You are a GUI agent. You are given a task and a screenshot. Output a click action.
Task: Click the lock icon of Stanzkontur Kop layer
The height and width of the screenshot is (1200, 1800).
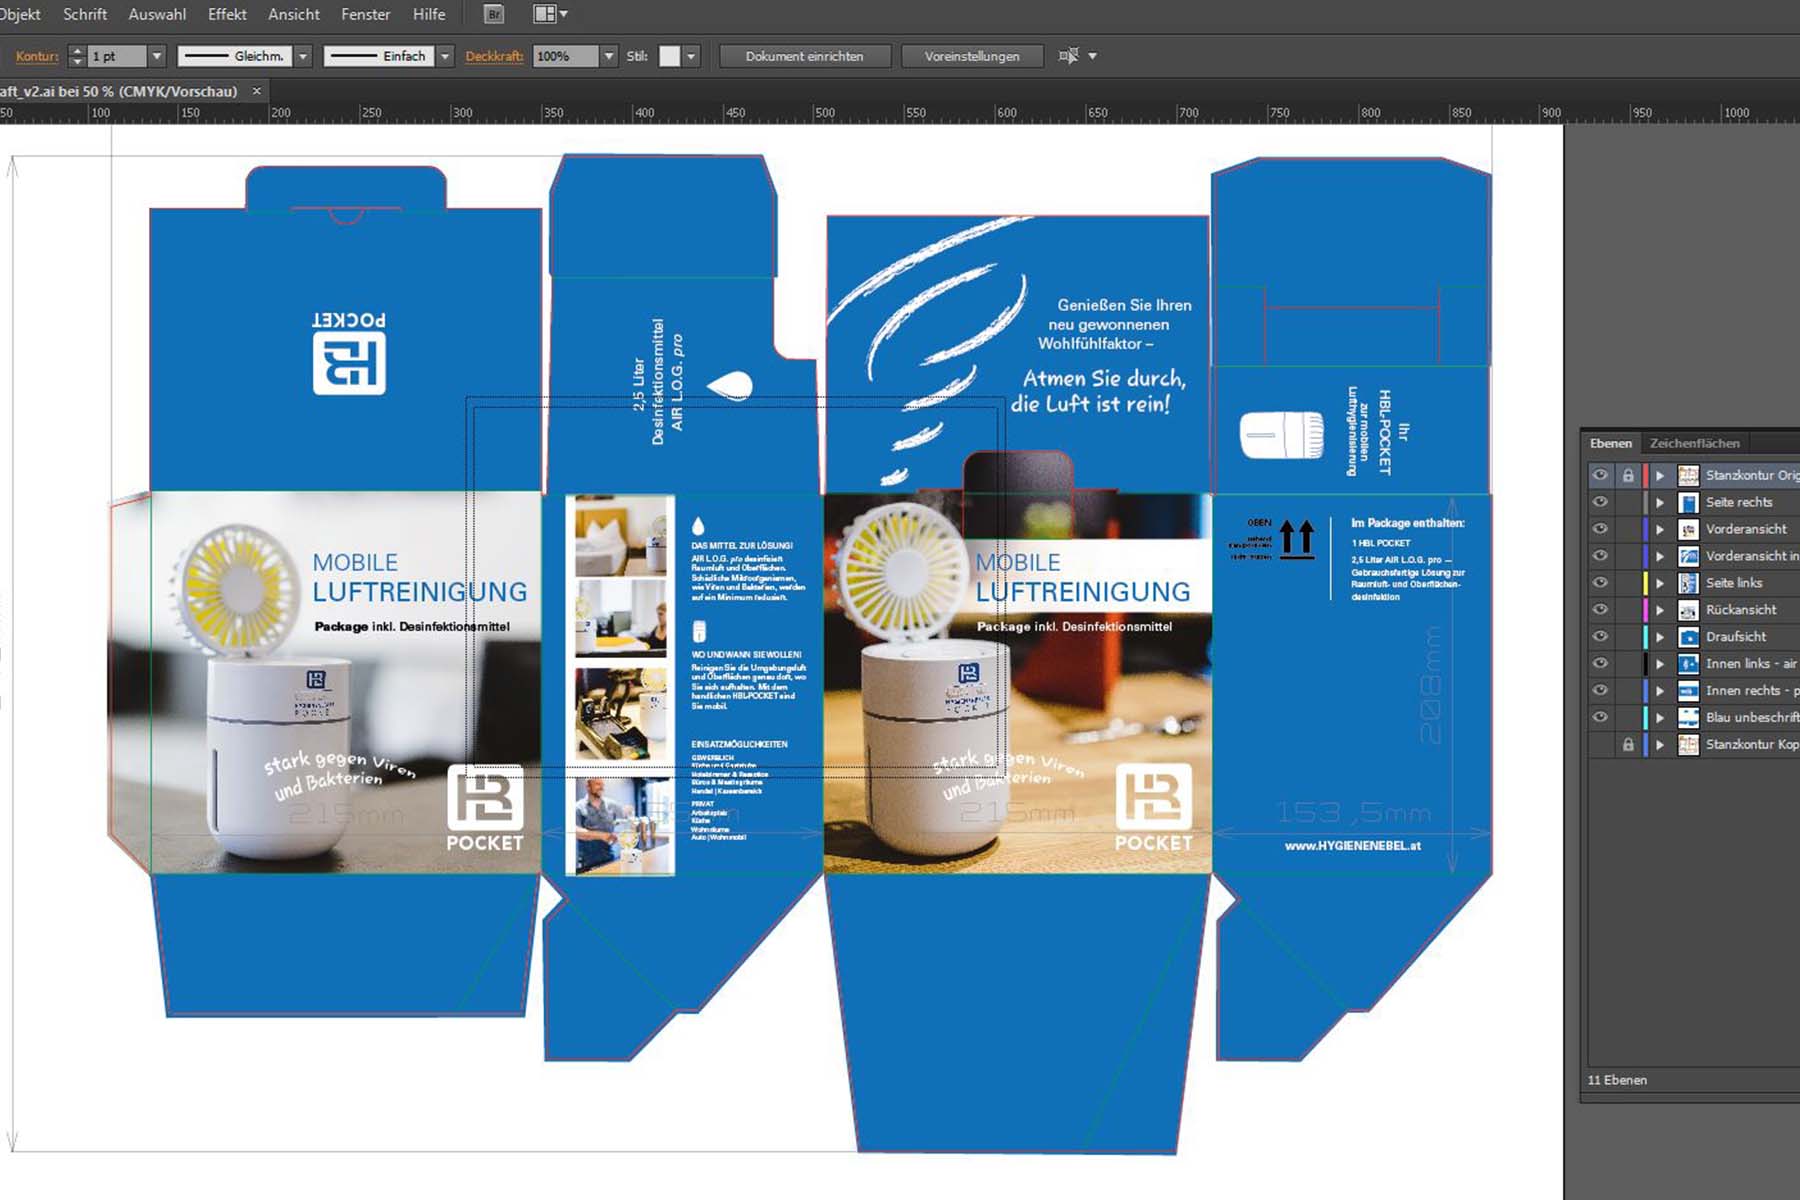point(1628,745)
